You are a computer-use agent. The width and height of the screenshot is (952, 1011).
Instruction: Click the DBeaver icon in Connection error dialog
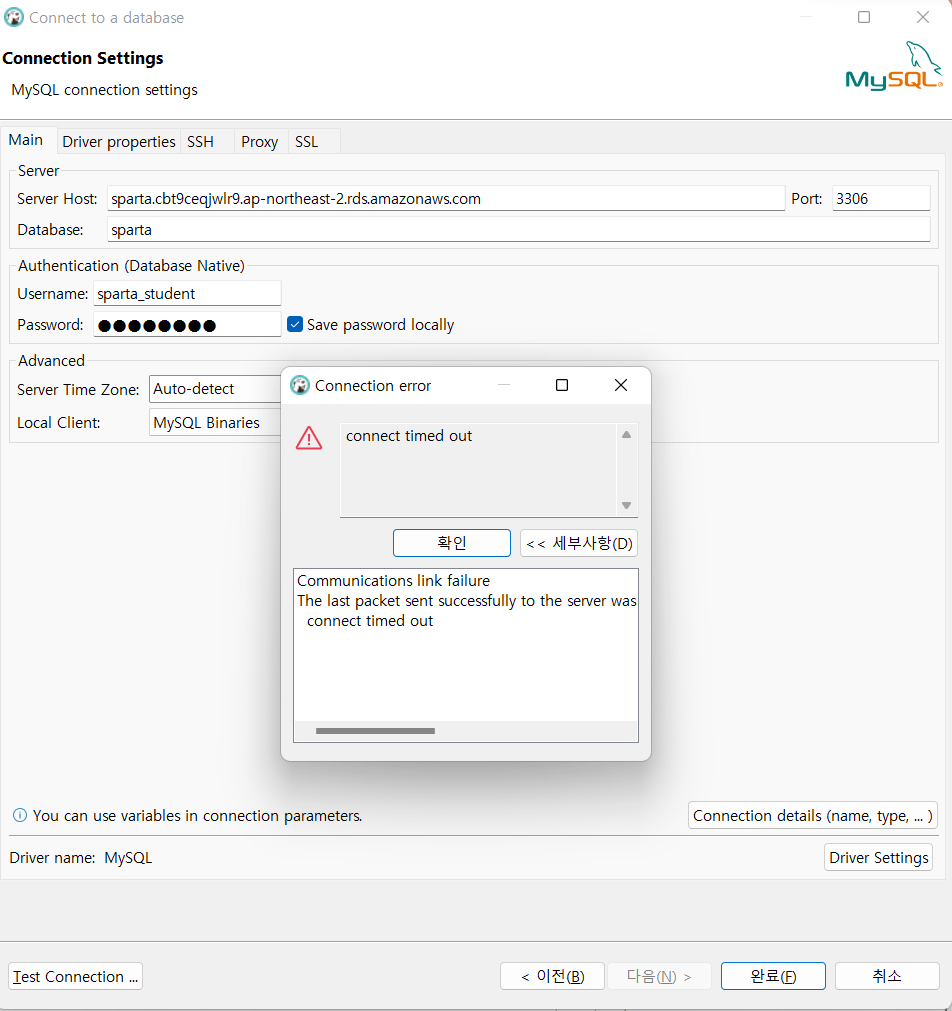pos(300,386)
